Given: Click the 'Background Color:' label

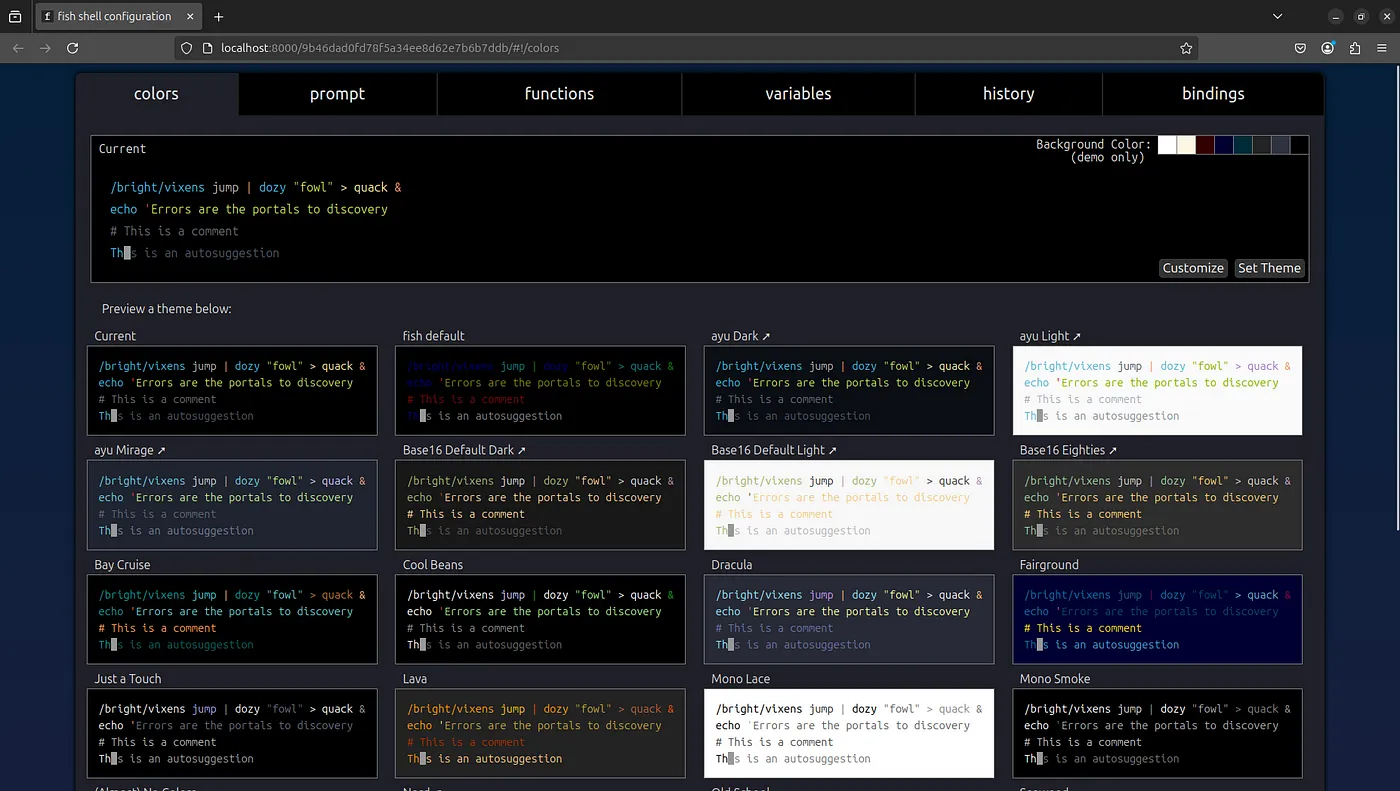Looking at the screenshot, I should tap(1093, 145).
